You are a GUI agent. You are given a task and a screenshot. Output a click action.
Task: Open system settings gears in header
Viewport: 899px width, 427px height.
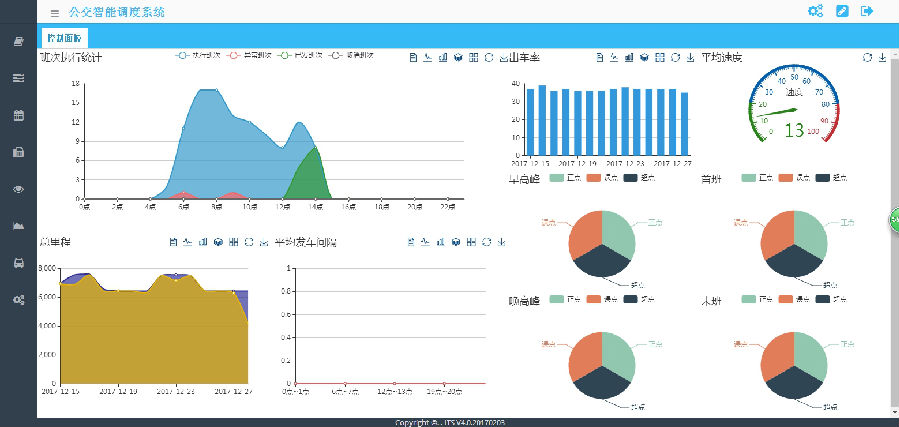click(x=815, y=12)
